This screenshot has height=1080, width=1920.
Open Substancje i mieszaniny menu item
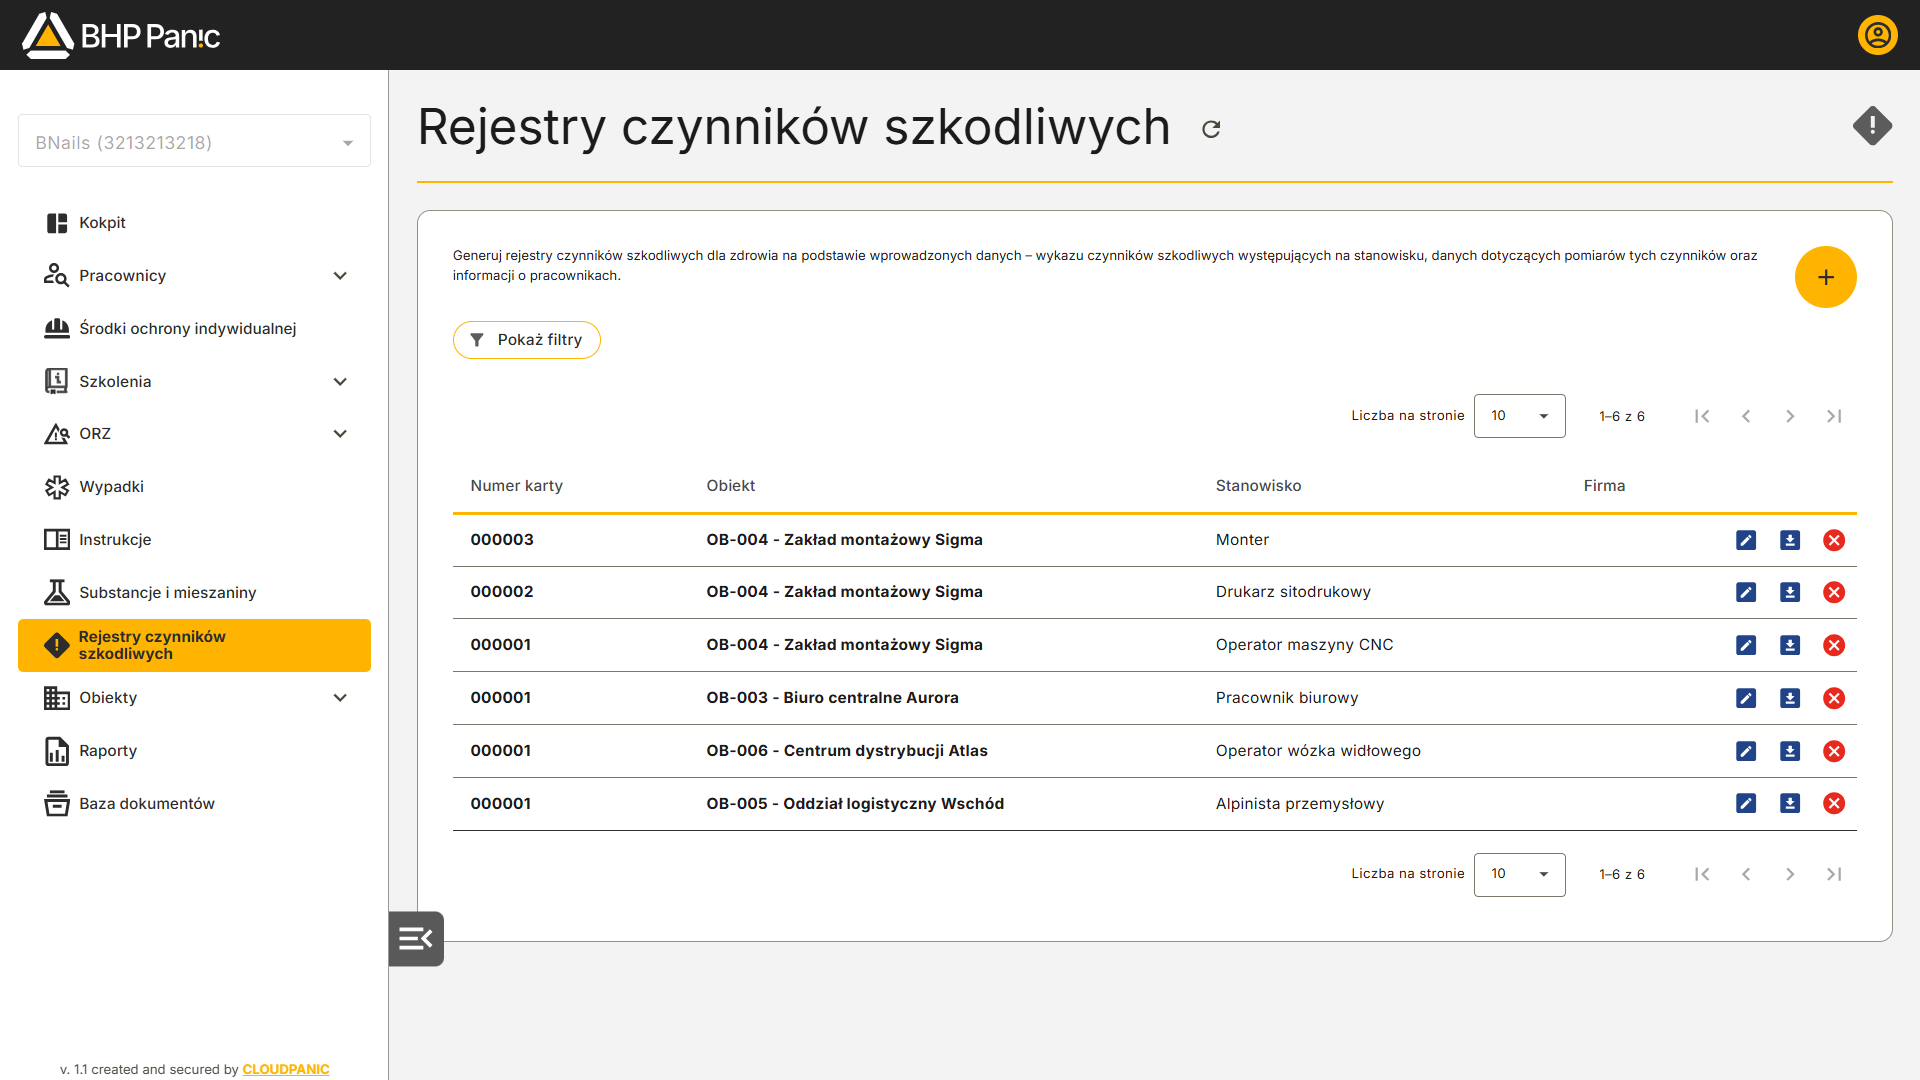point(194,593)
